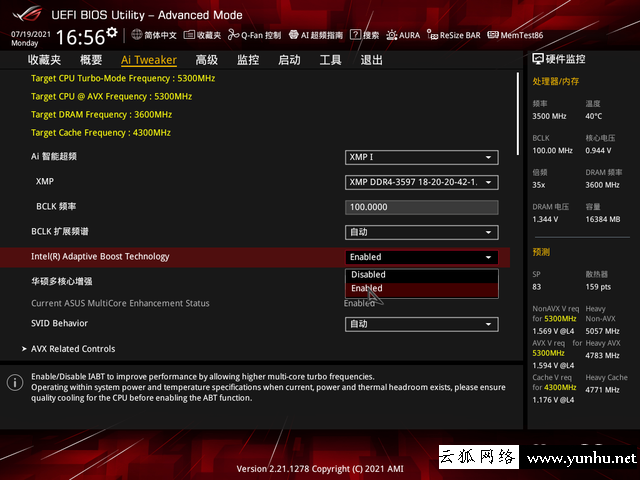This screenshot has width=640, height=480.
Task: Click Target CPU @ AVX Frequency text
Action: pos(111,97)
